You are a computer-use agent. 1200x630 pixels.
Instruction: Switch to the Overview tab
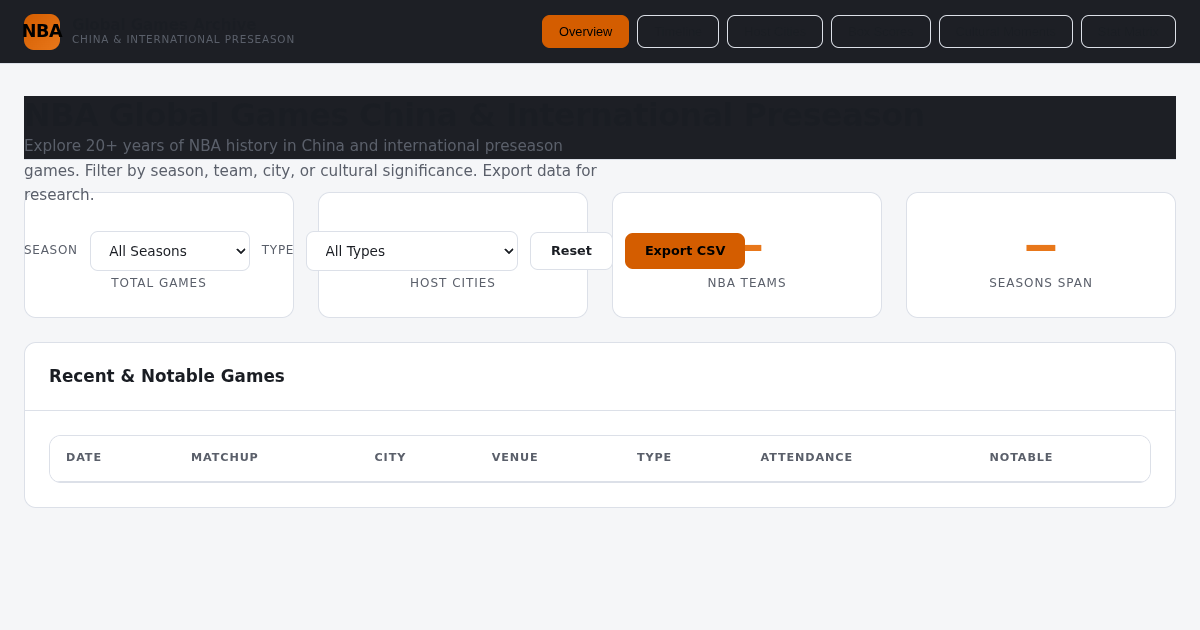tap(585, 31)
